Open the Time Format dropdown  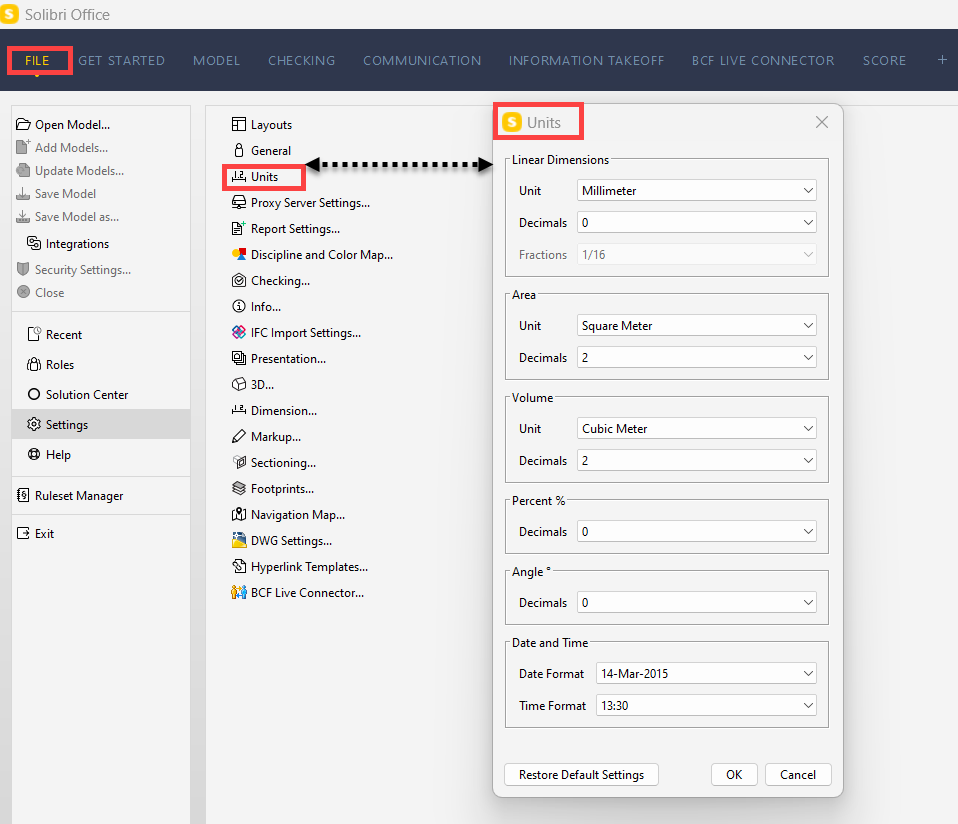click(706, 706)
